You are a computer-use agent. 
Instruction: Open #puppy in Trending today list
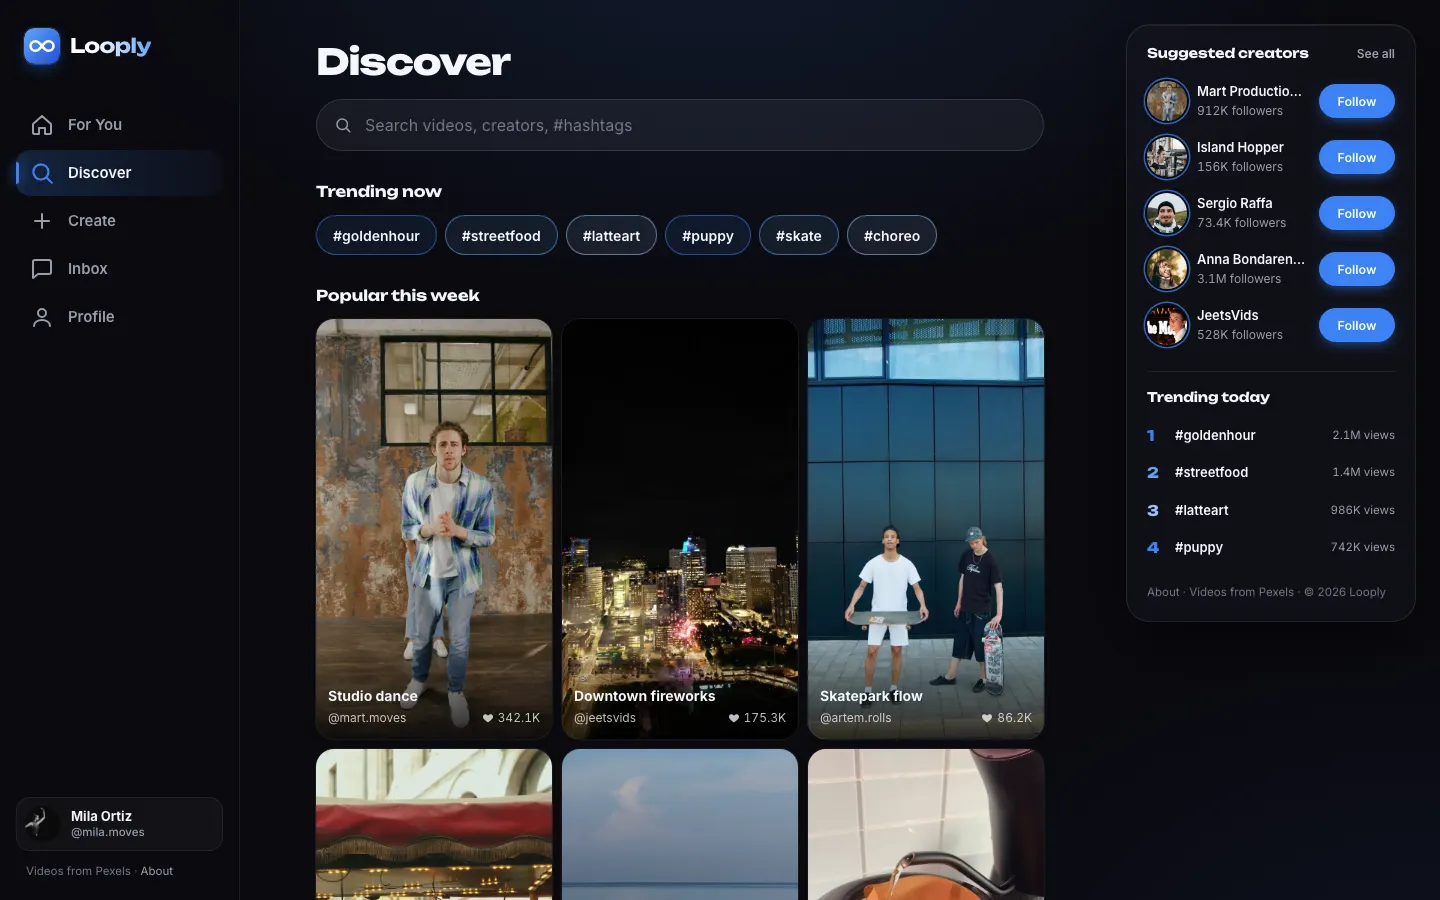(1271, 547)
